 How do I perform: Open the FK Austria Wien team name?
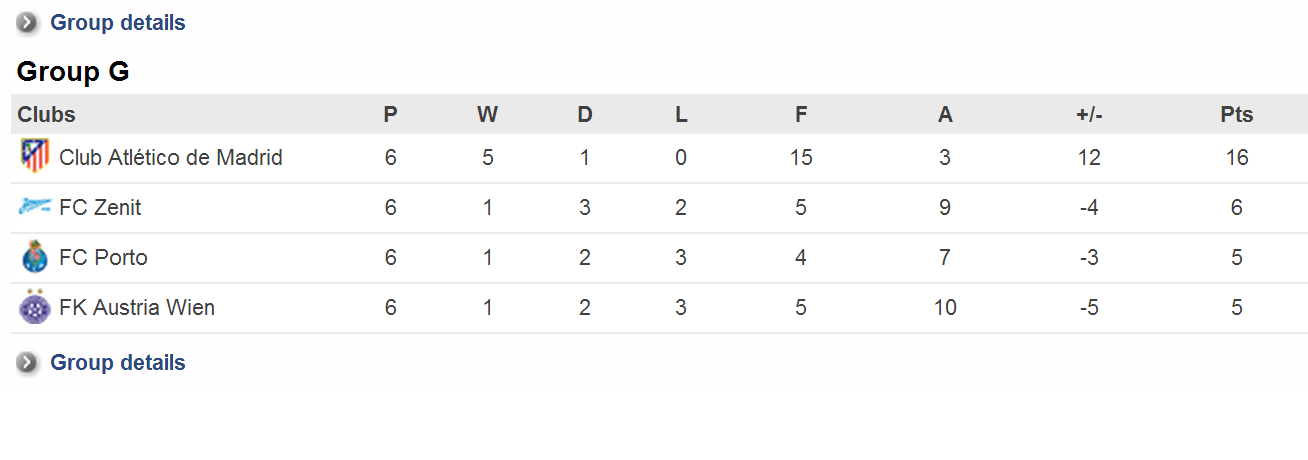coord(137,307)
